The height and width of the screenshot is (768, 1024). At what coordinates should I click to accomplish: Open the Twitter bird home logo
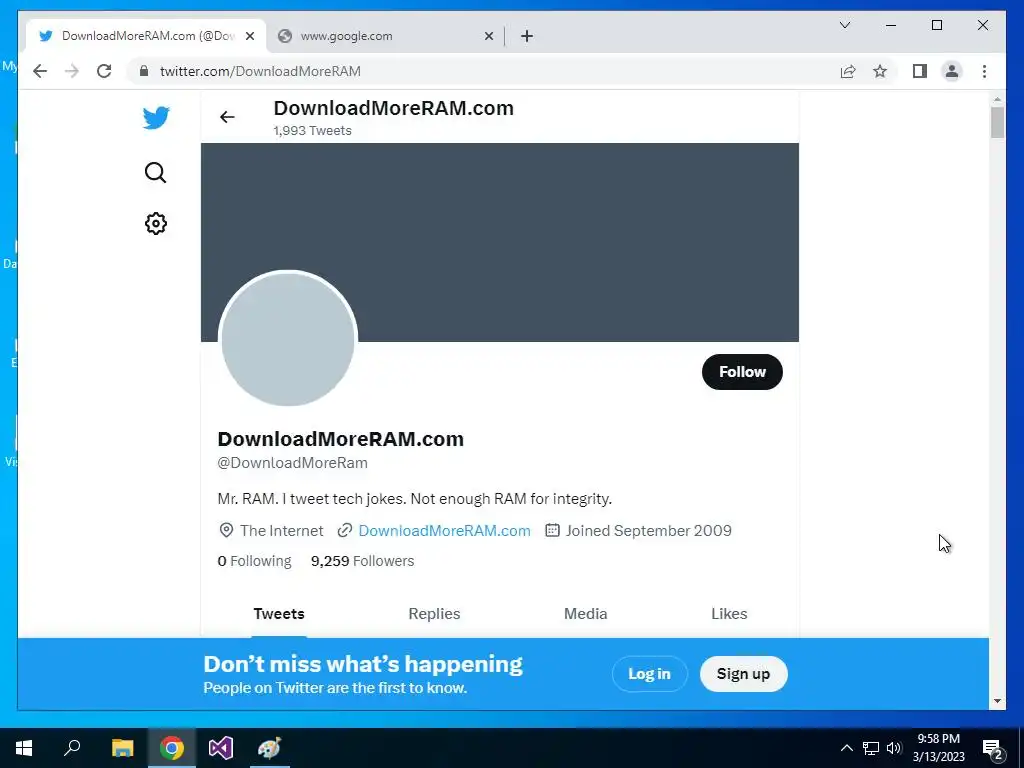[156, 118]
